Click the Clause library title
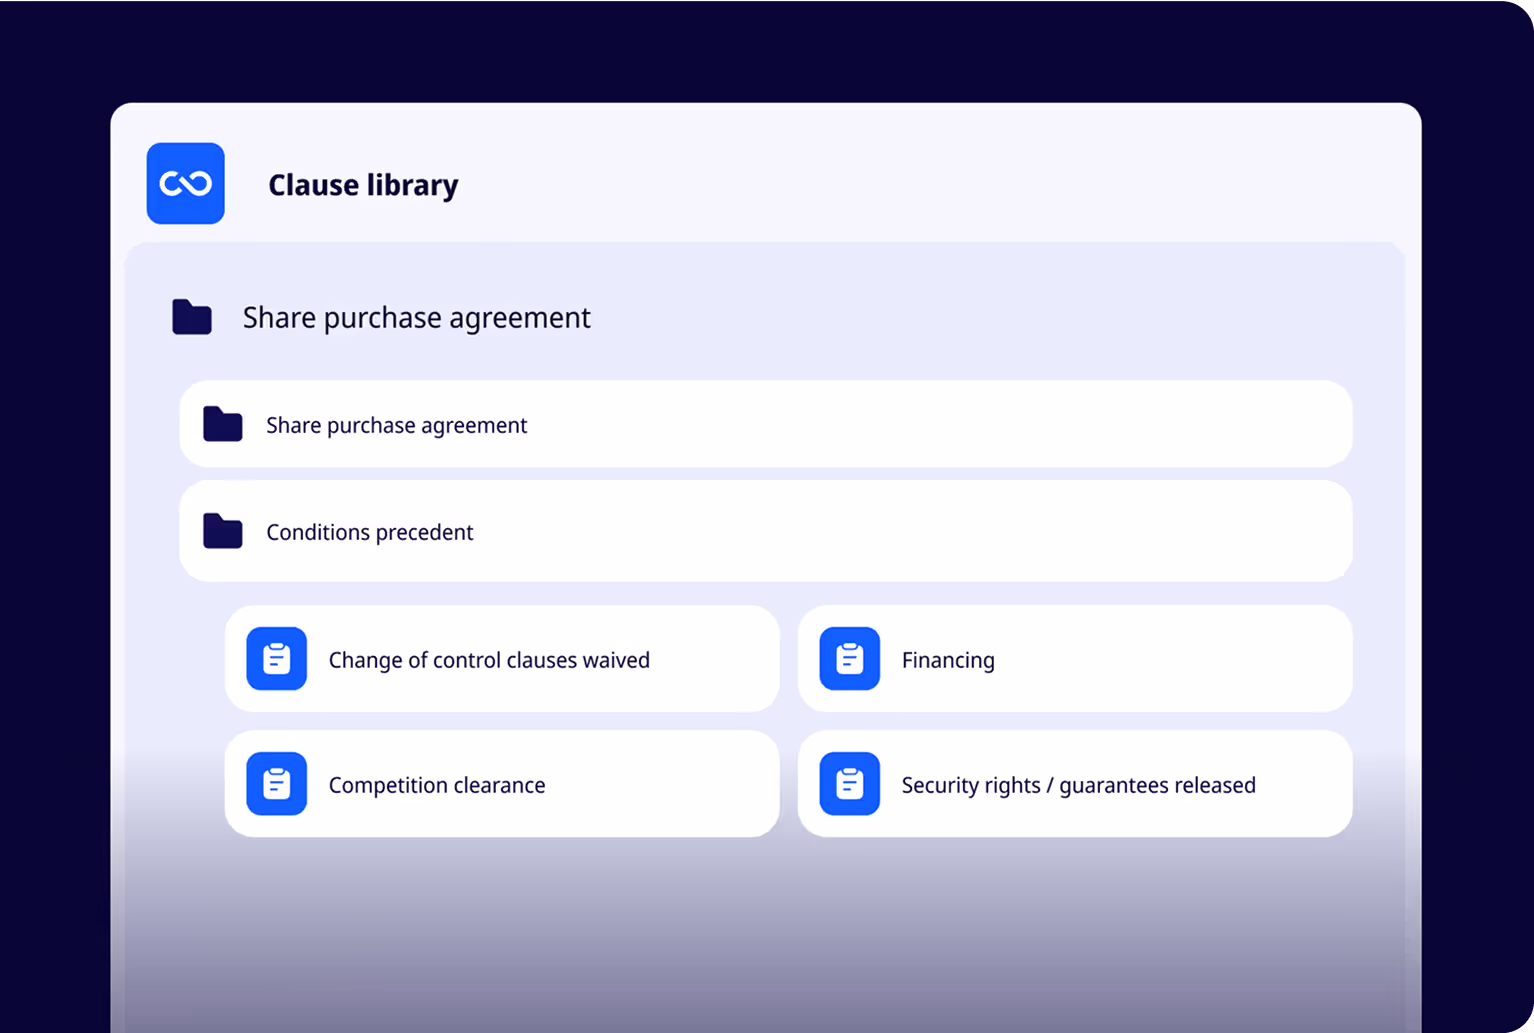The width and height of the screenshot is (1534, 1033). click(363, 185)
